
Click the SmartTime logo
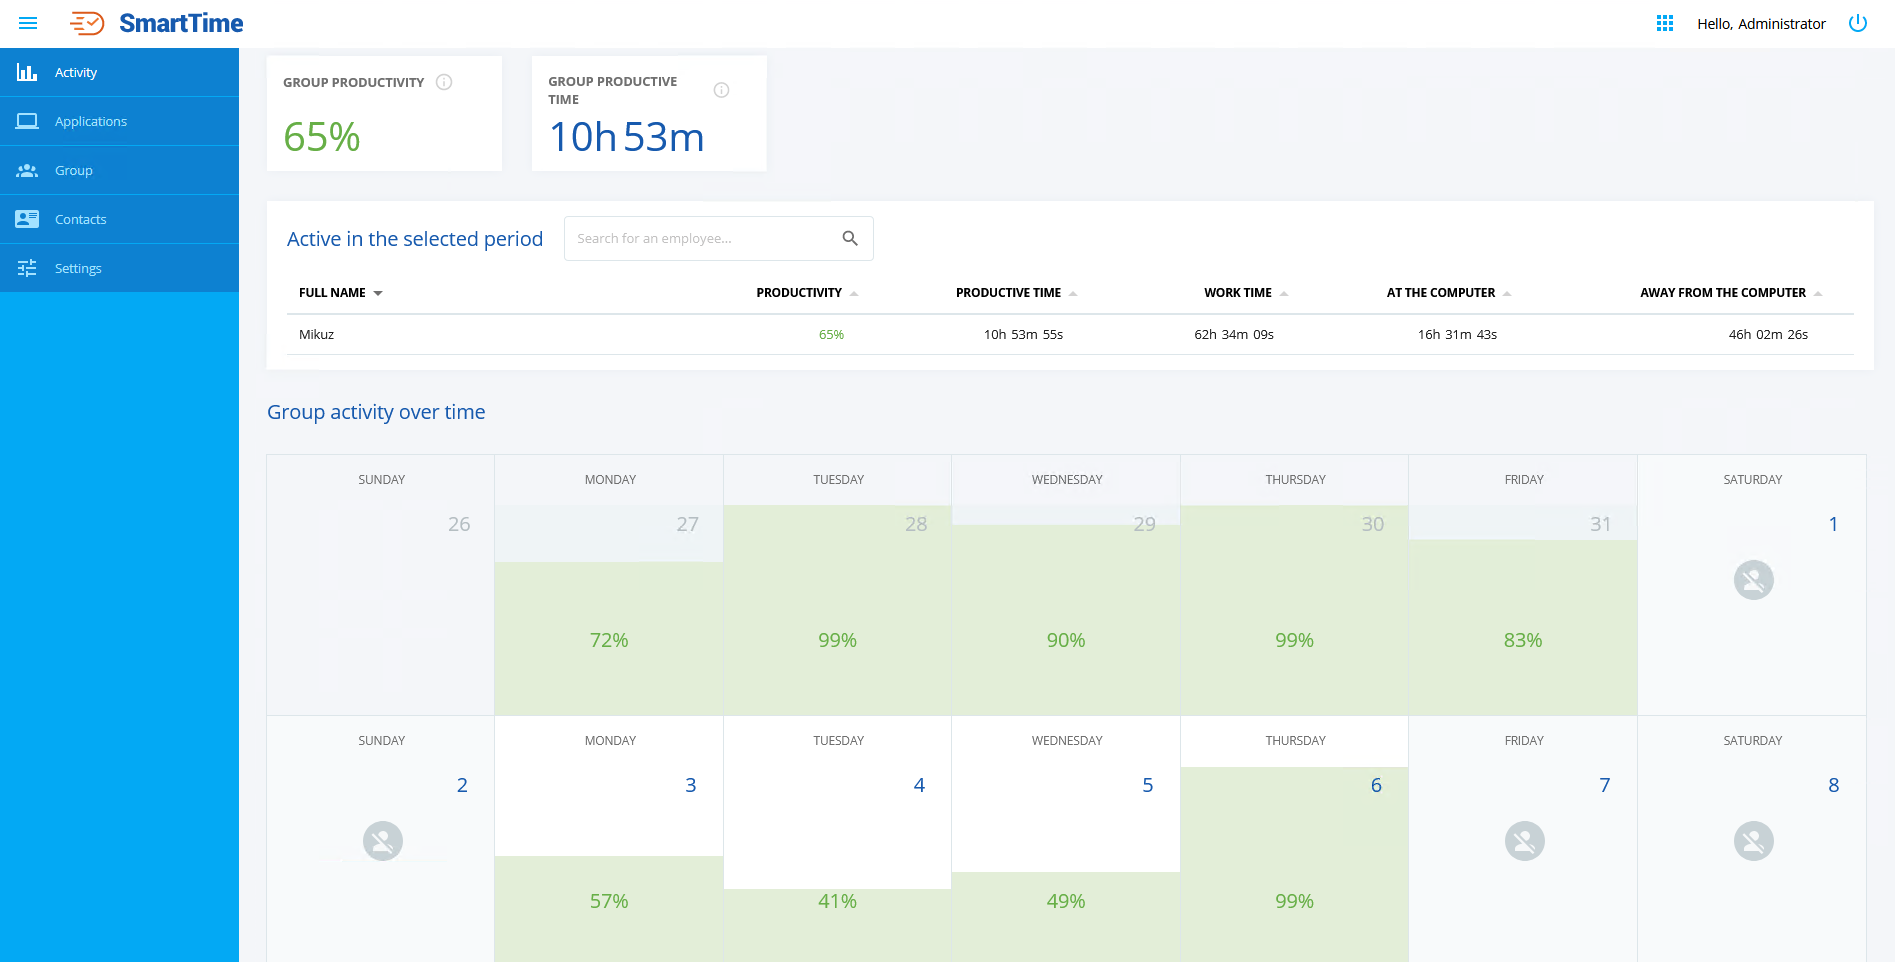click(x=157, y=23)
